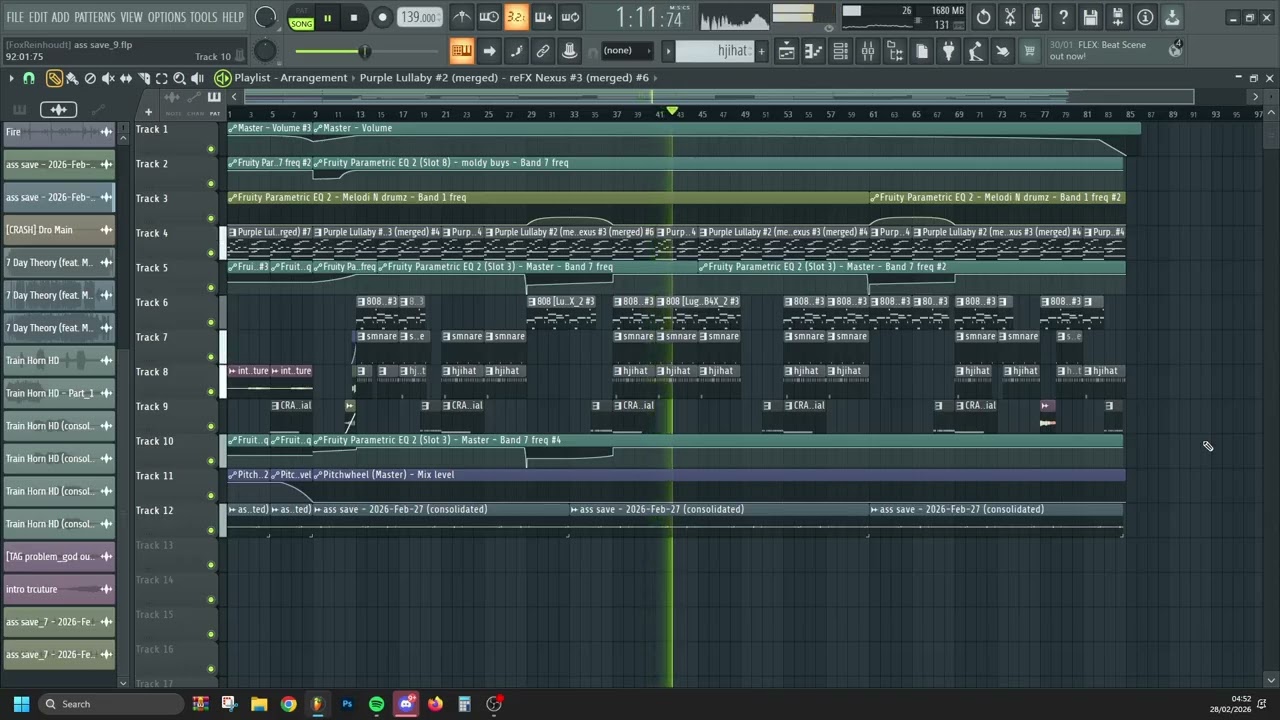Select the Slip tool in playlist toolbar
The width and height of the screenshot is (1280, 720).
126,78
